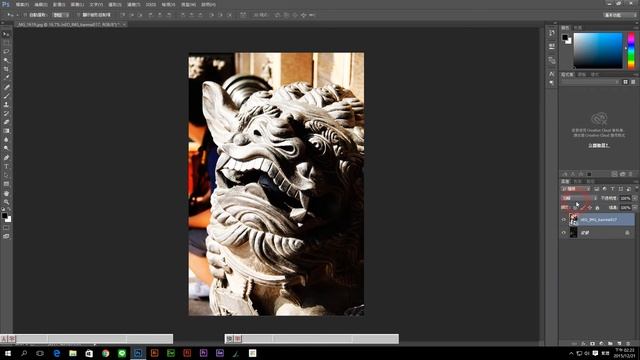Toggle the Show Transform Controls checkbox
The width and height of the screenshot is (640, 360).
pos(78,15)
